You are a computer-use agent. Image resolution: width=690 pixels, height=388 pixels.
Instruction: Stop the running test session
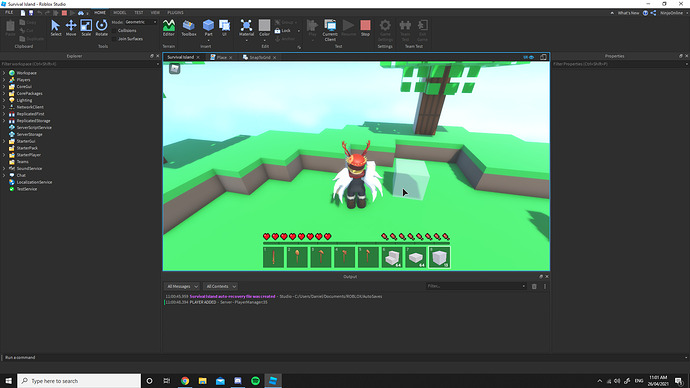pyautogui.click(x=365, y=27)
